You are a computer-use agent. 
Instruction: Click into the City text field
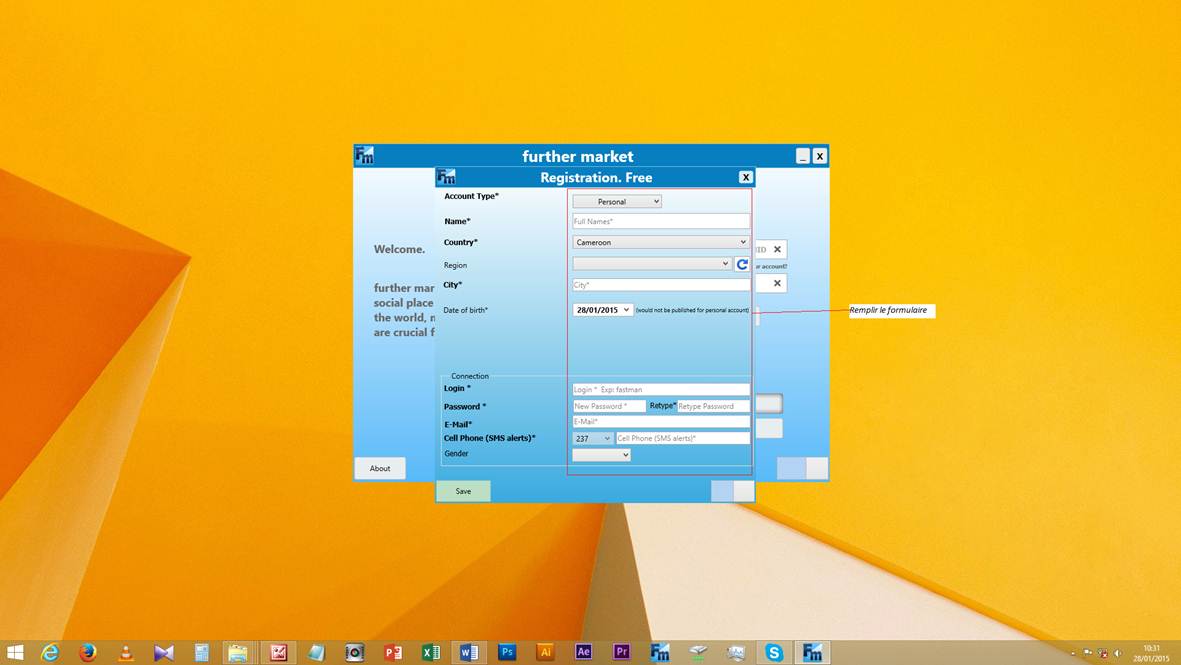tap(661, 285)
